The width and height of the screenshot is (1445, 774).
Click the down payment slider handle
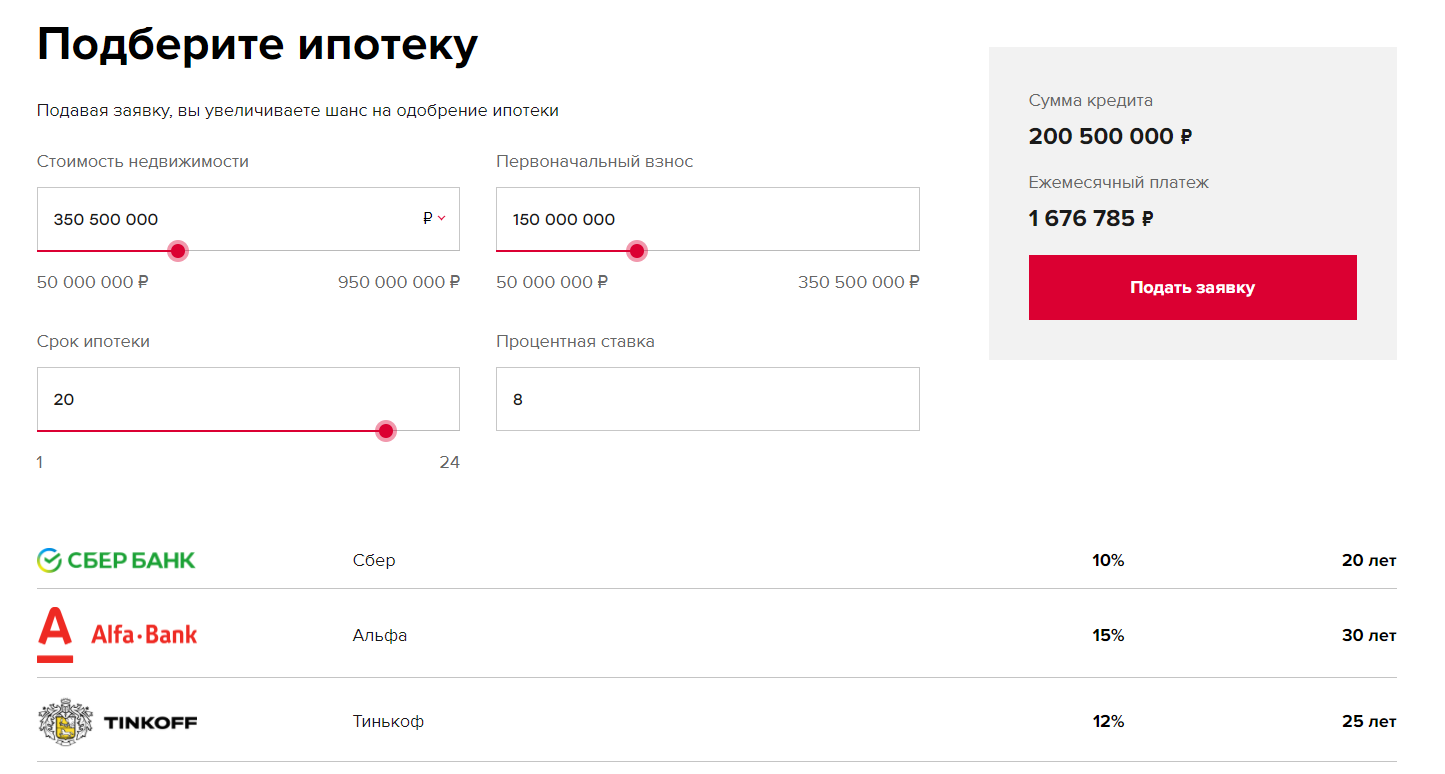[636, 251]
